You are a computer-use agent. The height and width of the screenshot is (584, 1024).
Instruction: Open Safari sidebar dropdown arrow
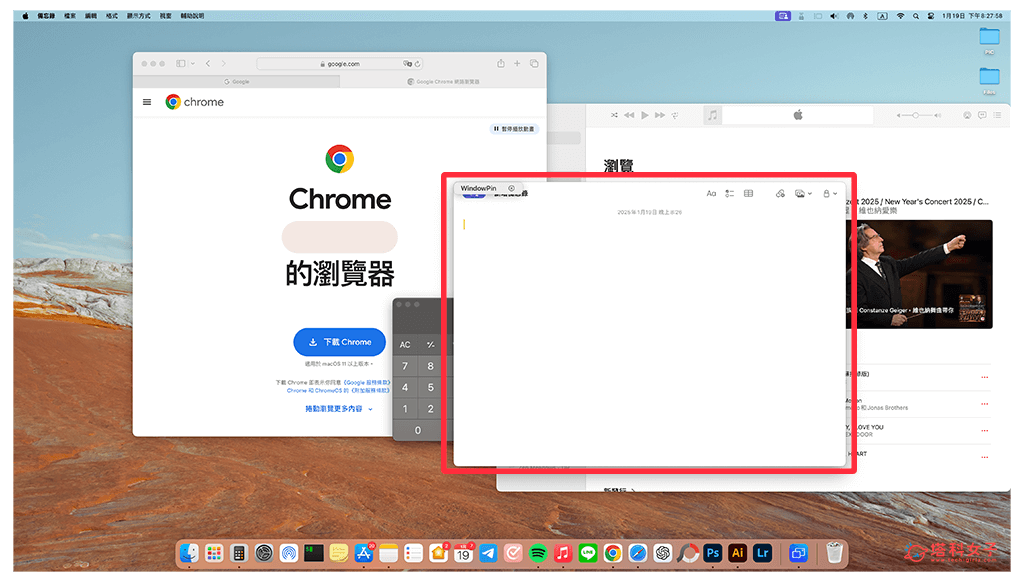pyautogui.click(x=193, y=63)
